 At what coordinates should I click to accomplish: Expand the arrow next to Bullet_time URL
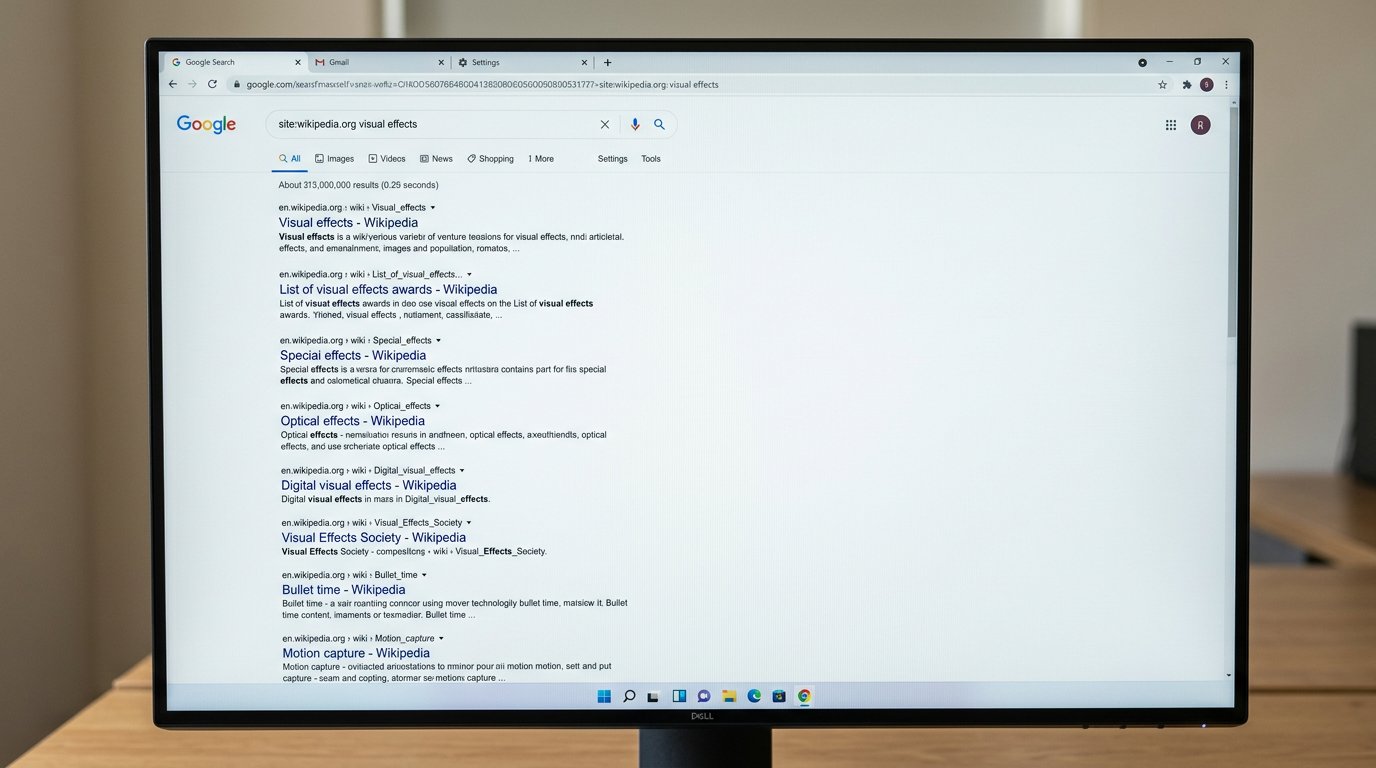(424, 575)
